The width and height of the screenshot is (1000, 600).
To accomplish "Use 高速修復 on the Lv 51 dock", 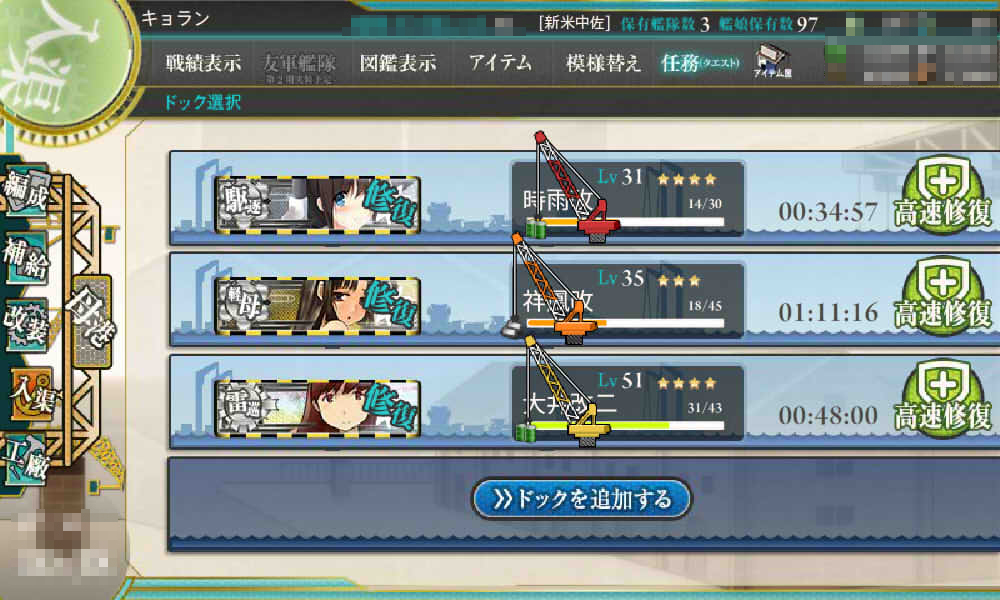I will pos(943,400).
